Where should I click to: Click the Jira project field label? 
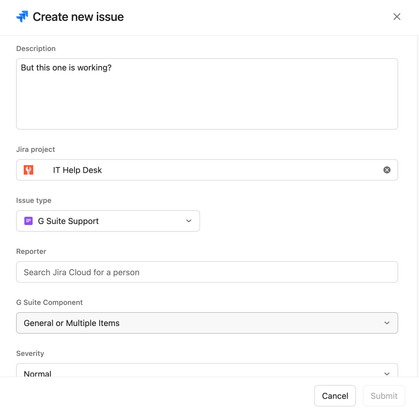point(35,149)
